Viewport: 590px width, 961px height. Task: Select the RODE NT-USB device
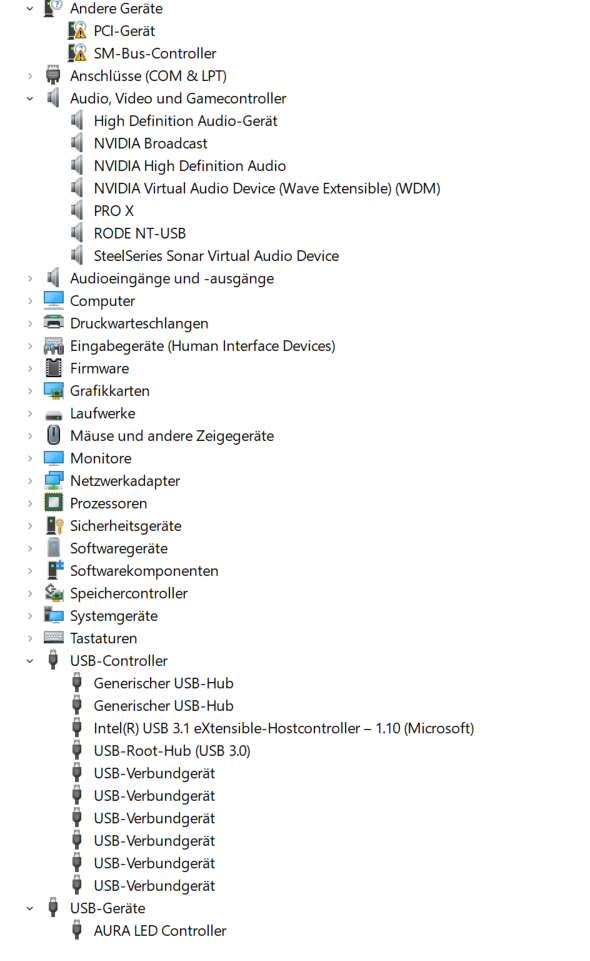[140, 234]
